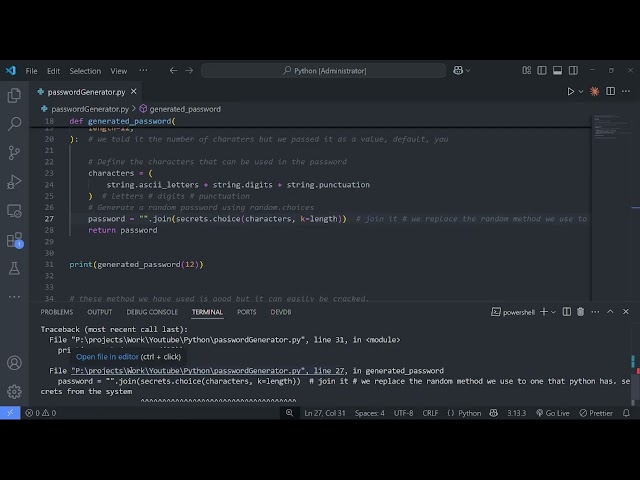Open the Manage gear icon
Image resolution: width=640 pixels, height=480 pixels.
click(14, 391)
